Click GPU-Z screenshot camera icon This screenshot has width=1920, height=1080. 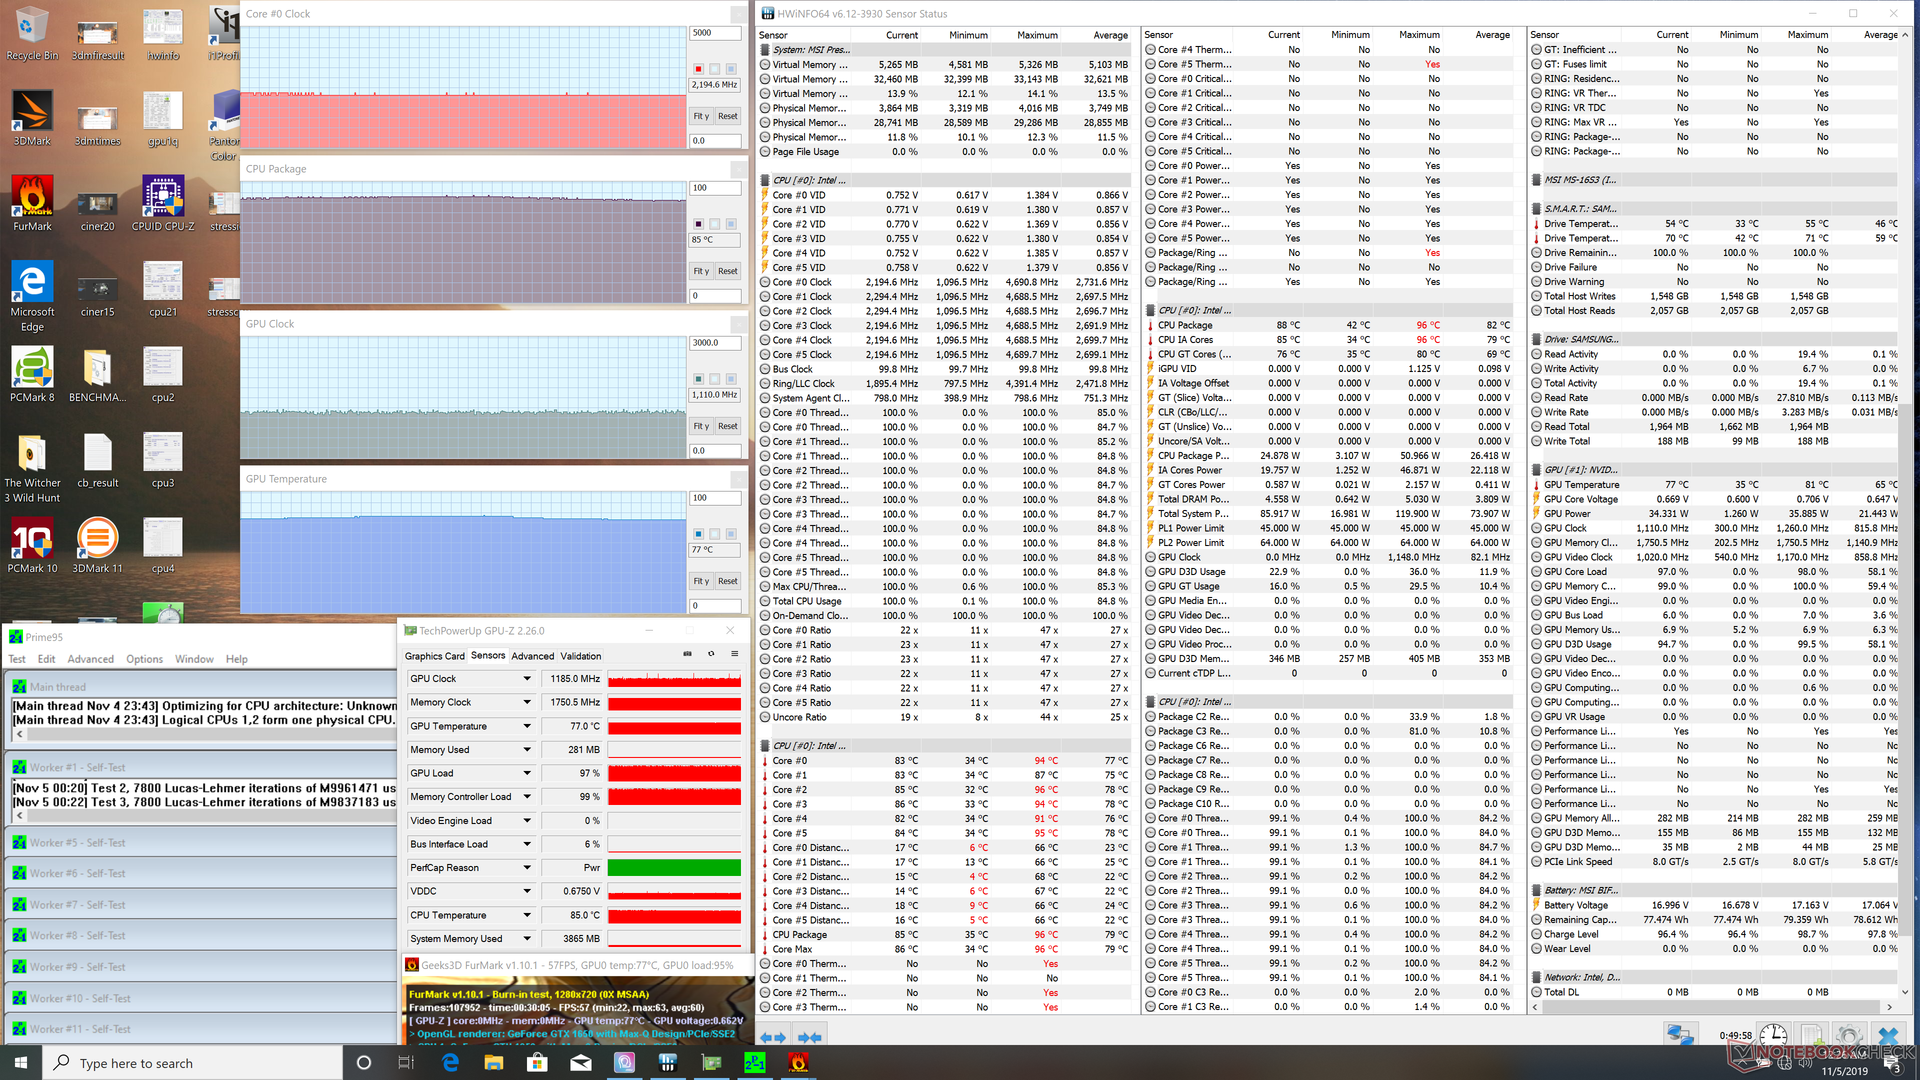[687, 654]
